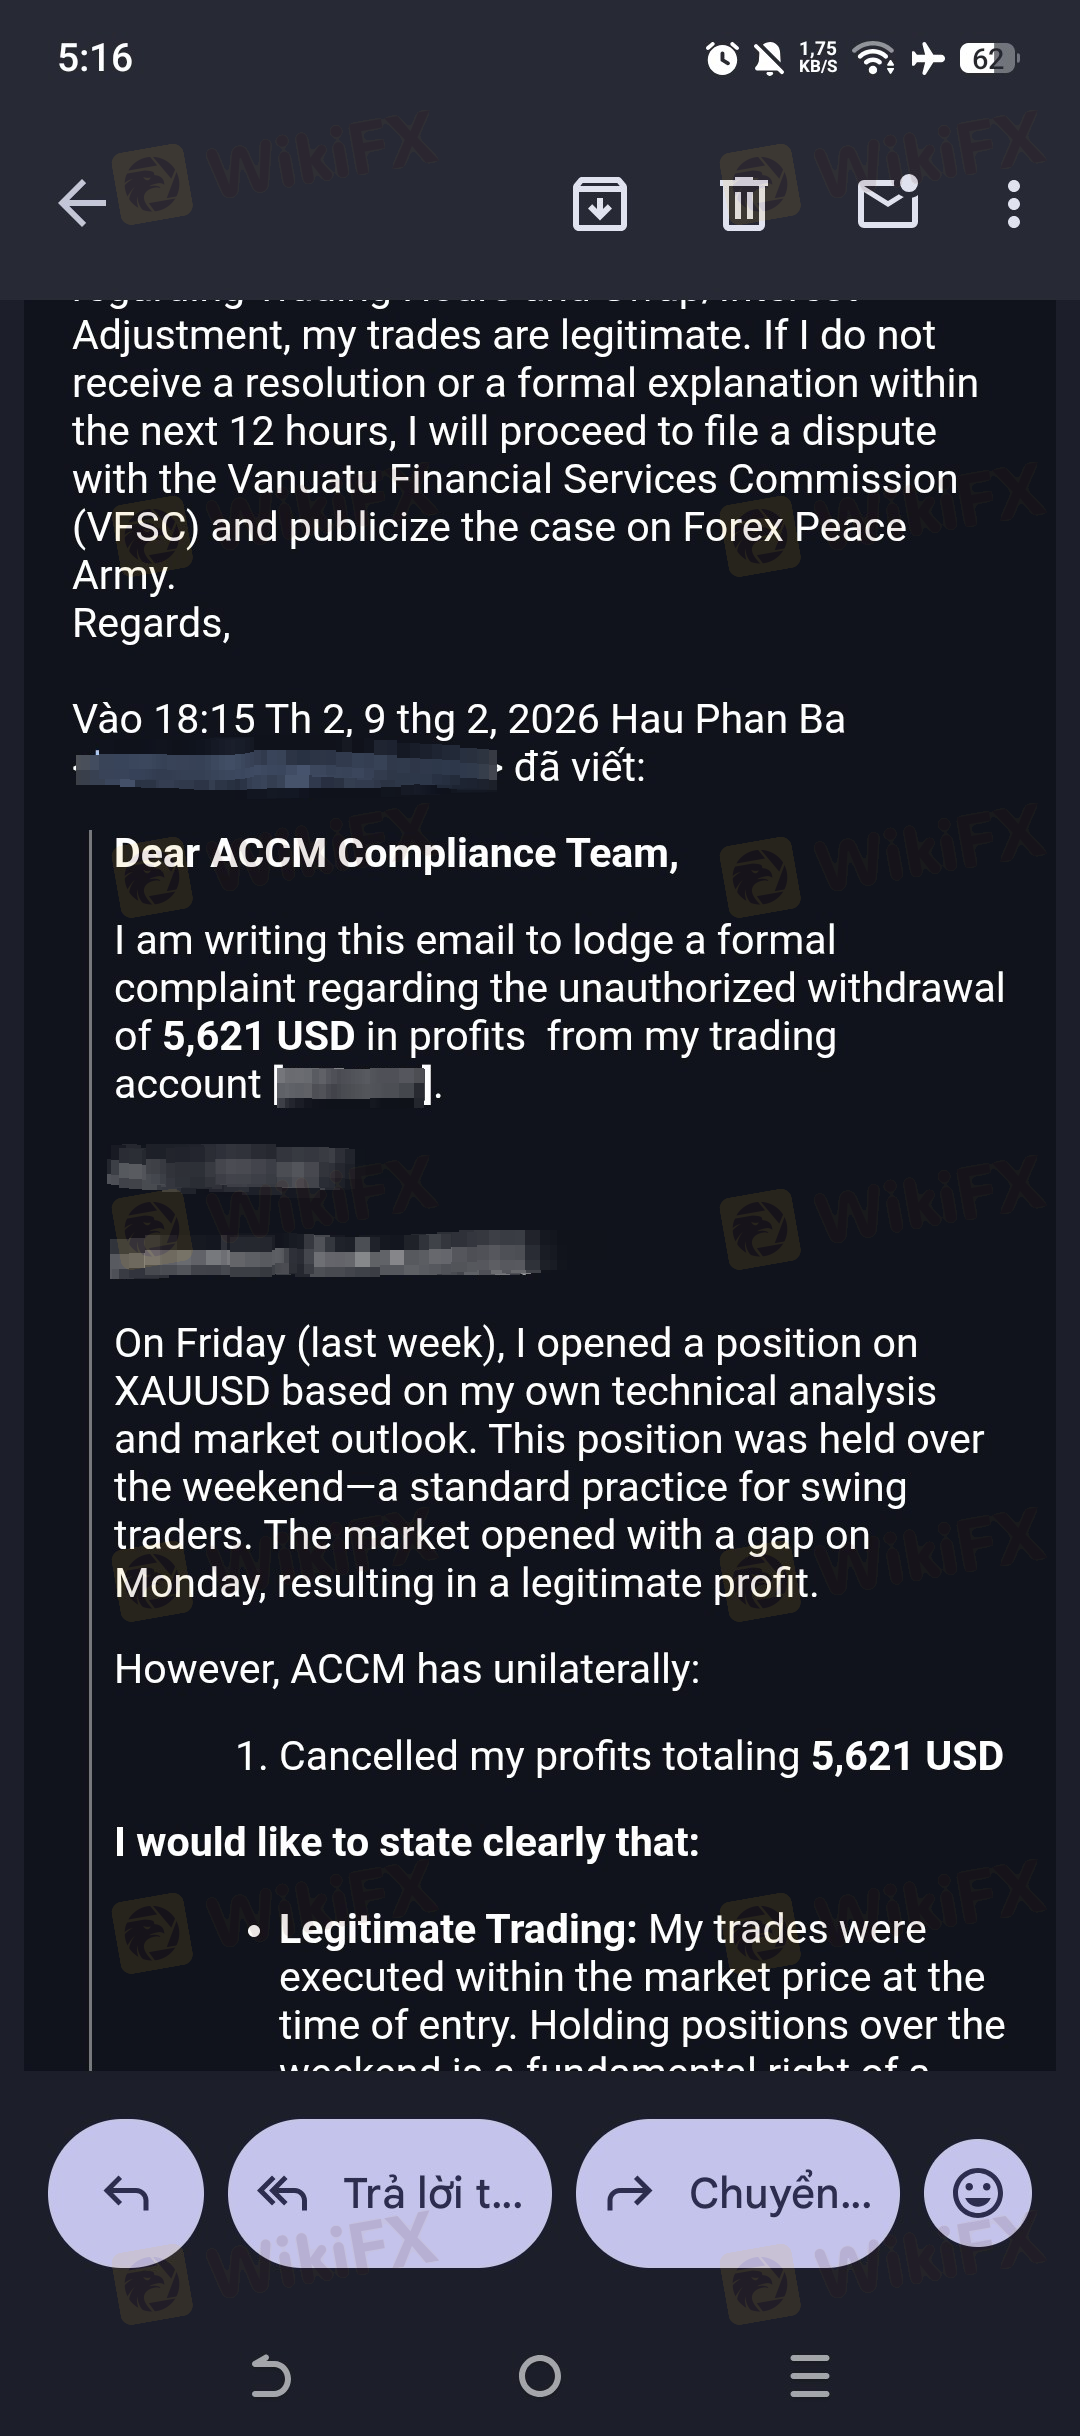Viewport: 1080px width, 2436px height.
Task: Open recent apps from navigation bar
Action: click(809, 2376)
